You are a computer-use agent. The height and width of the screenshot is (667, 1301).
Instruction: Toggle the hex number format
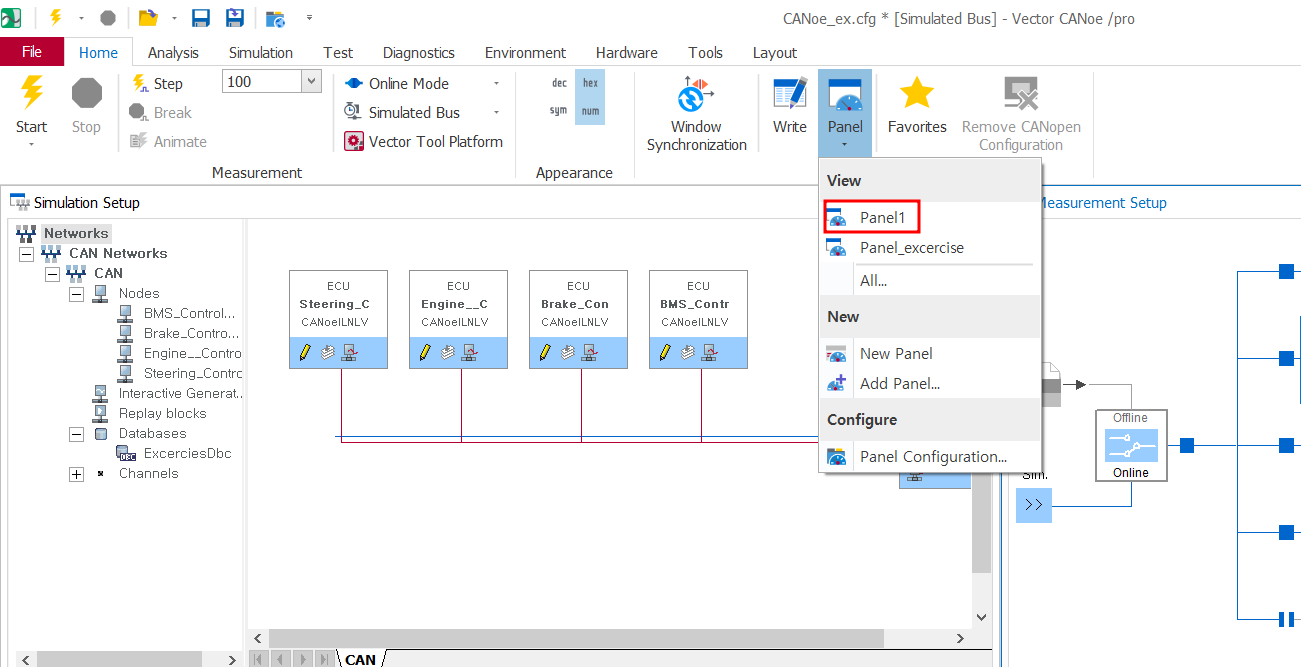tap(590, 84)
